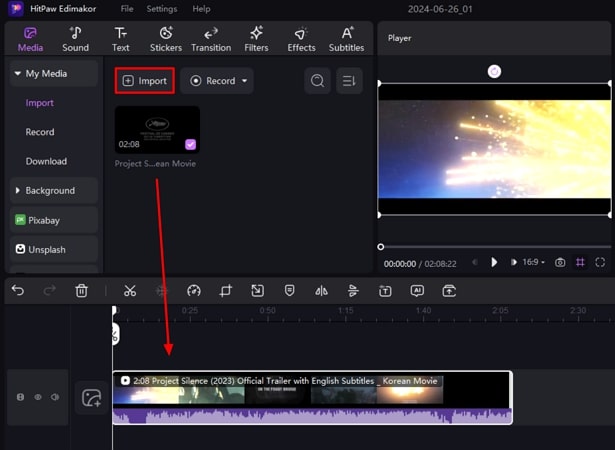Click the add text box icon
The height and width of the screenshot is (450, 615).
(385, 291)
